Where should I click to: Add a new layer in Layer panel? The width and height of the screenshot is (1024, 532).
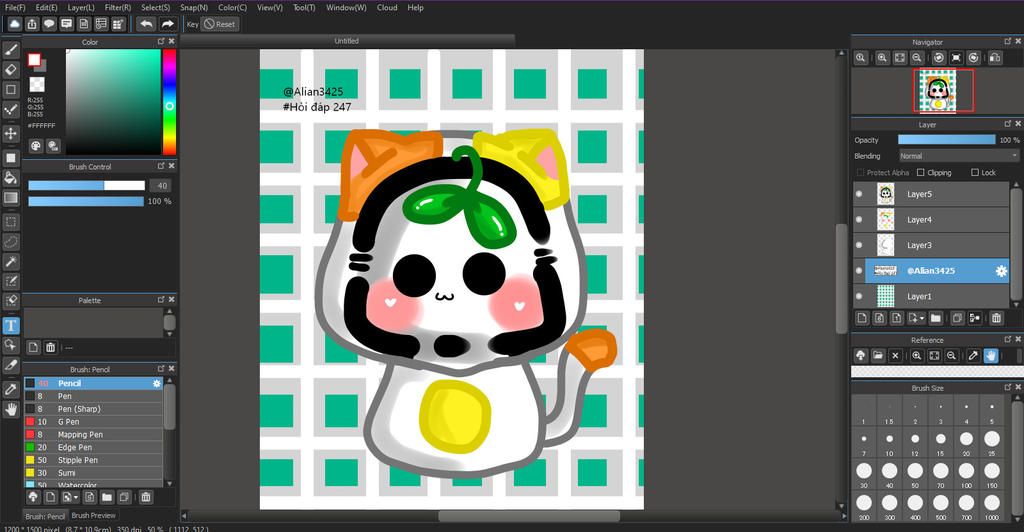[x=862, y=318]
